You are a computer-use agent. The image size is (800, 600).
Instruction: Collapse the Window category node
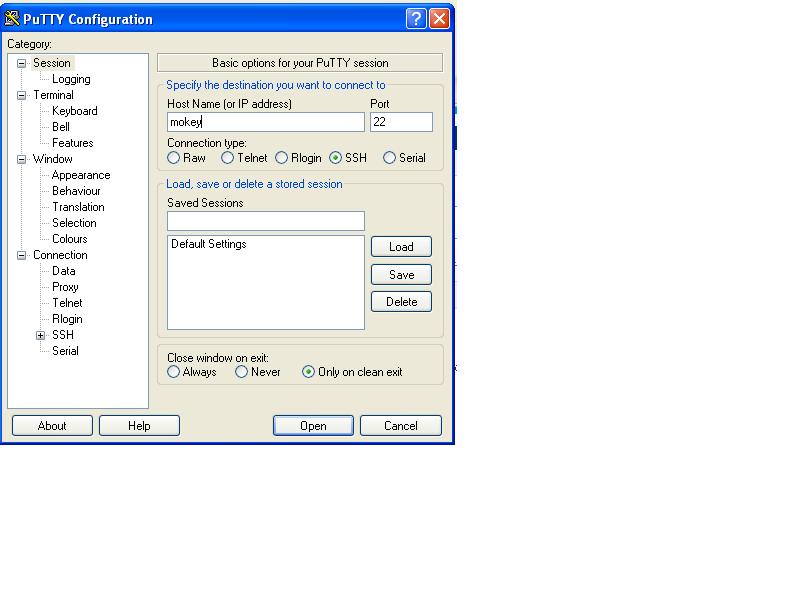21,159
